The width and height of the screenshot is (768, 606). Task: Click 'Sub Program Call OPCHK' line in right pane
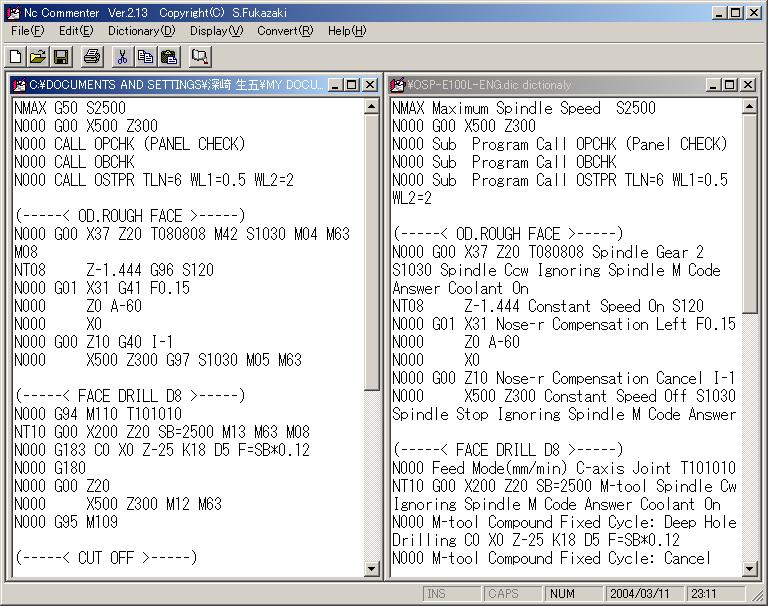pos(560,144)
